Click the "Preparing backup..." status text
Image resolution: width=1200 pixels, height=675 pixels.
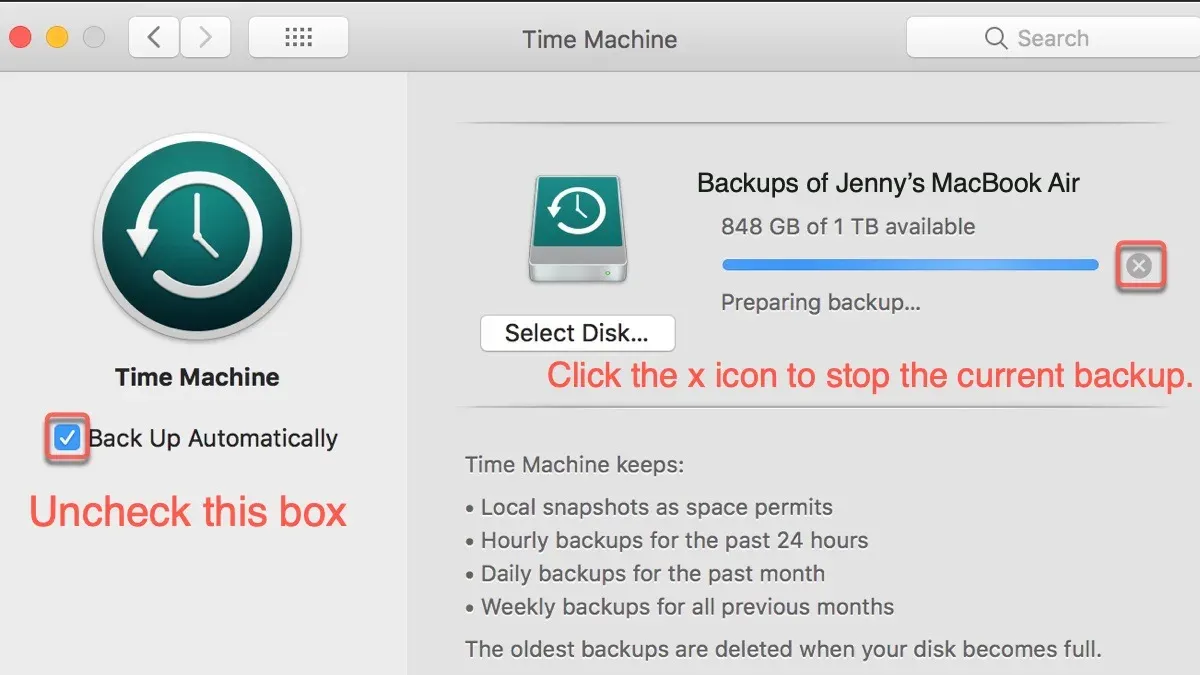(821, 302)
